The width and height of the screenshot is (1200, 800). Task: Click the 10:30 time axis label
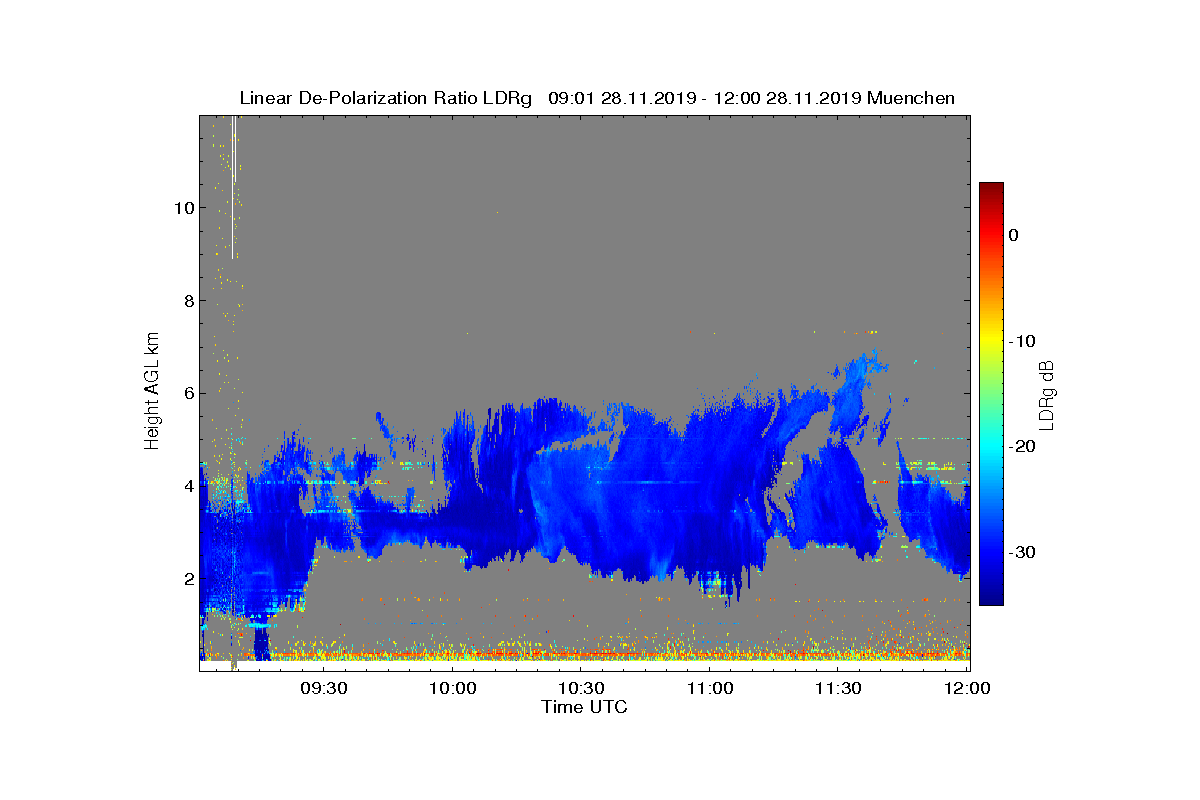(581, 688)
